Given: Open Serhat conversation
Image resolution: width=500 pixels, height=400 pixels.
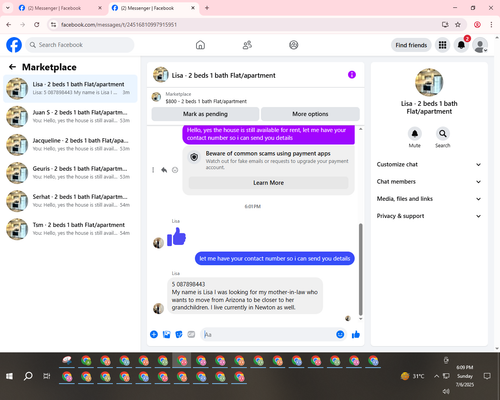Looking at the screenshot, I should tap(70, 201).
